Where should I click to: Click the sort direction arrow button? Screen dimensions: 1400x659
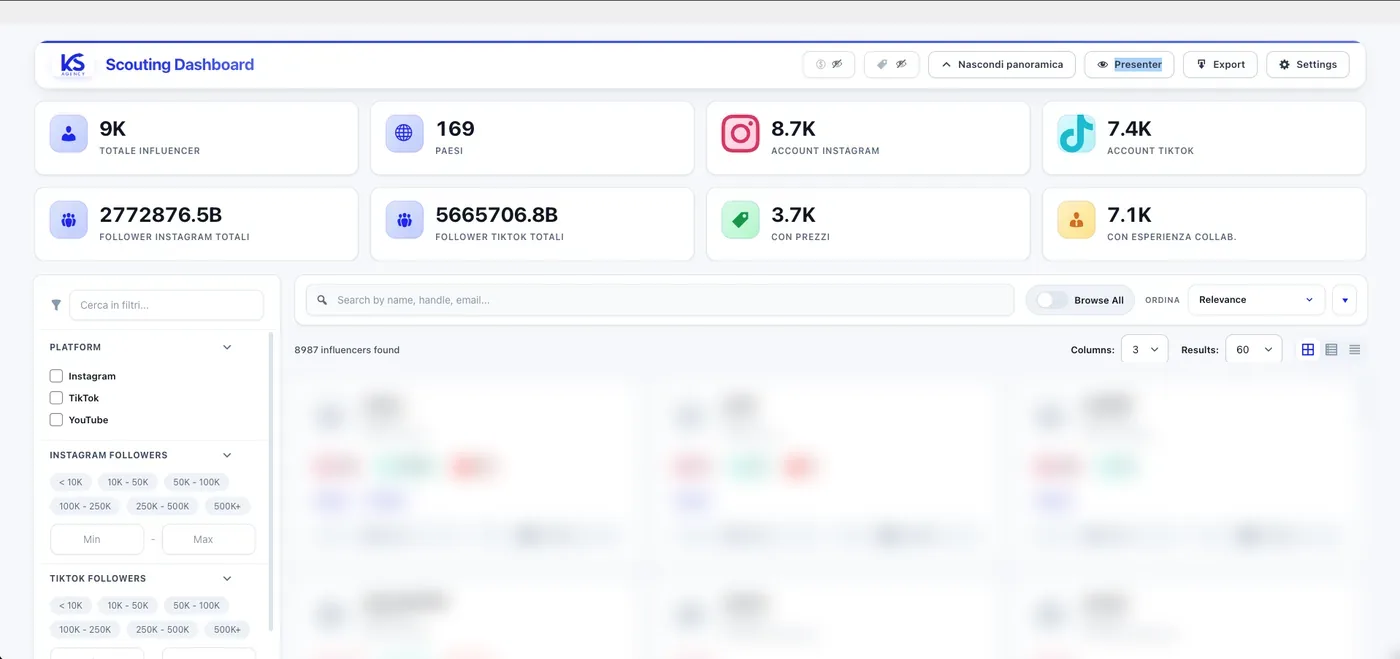pyautogui.click(x=1344, y=300)
